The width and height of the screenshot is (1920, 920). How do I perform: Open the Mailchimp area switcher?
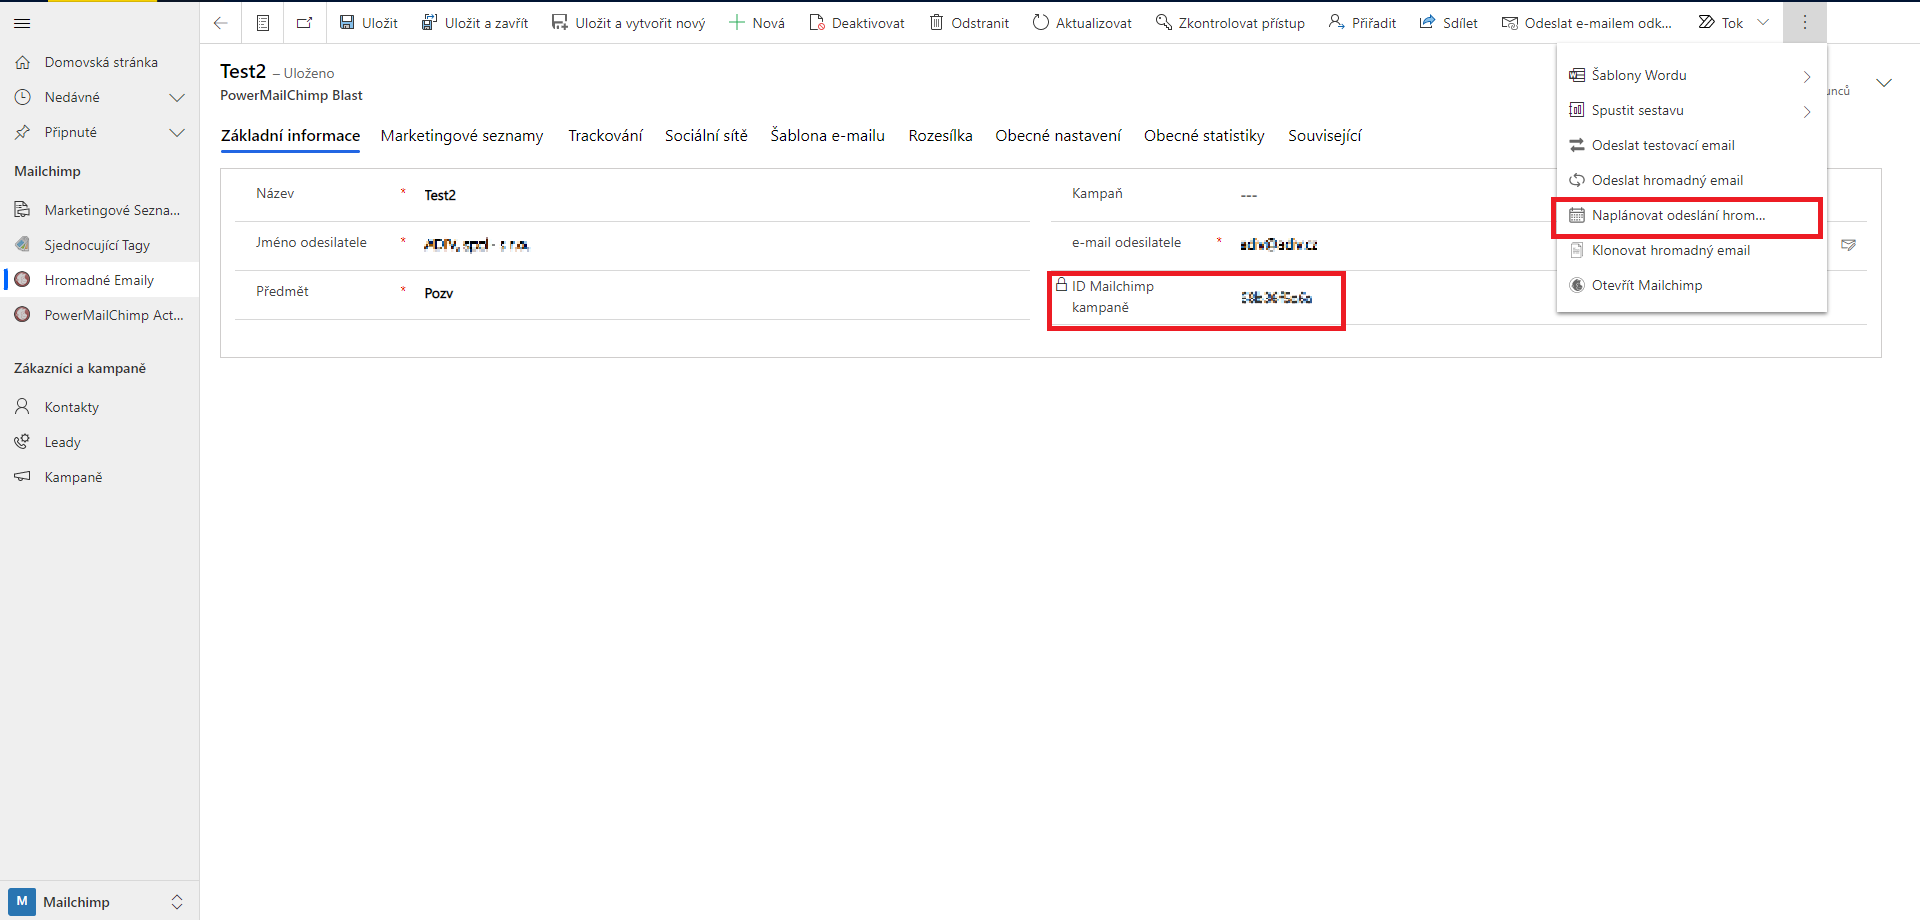click(99, 902)
